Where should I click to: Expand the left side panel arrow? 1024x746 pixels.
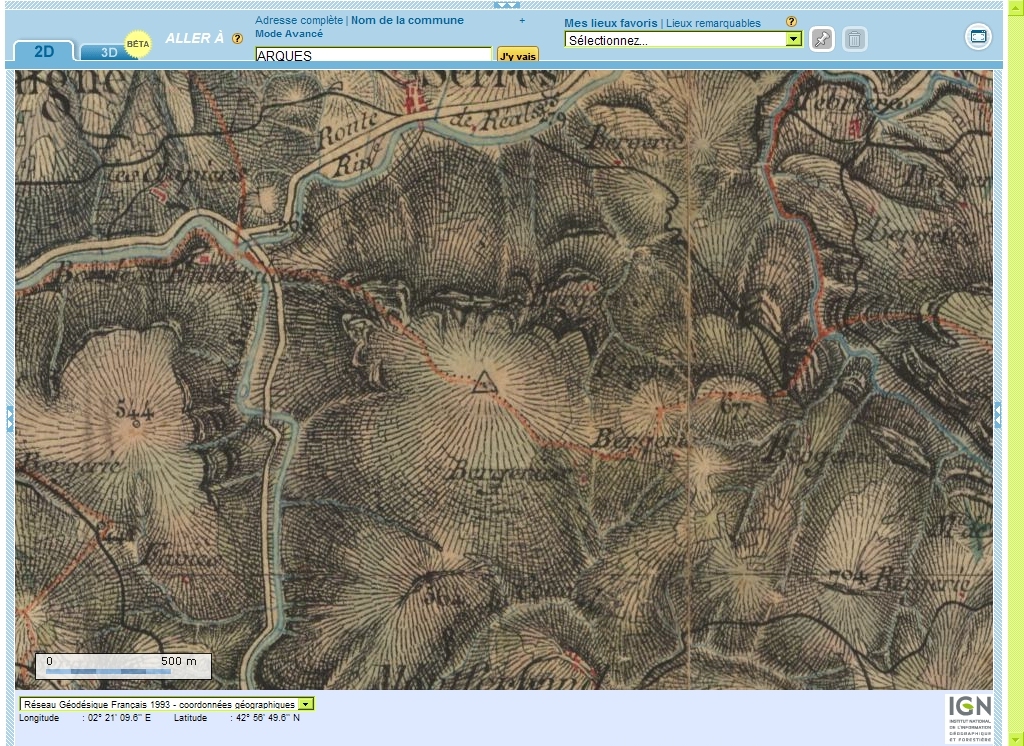pyautogui.click(x=10, y=418)
